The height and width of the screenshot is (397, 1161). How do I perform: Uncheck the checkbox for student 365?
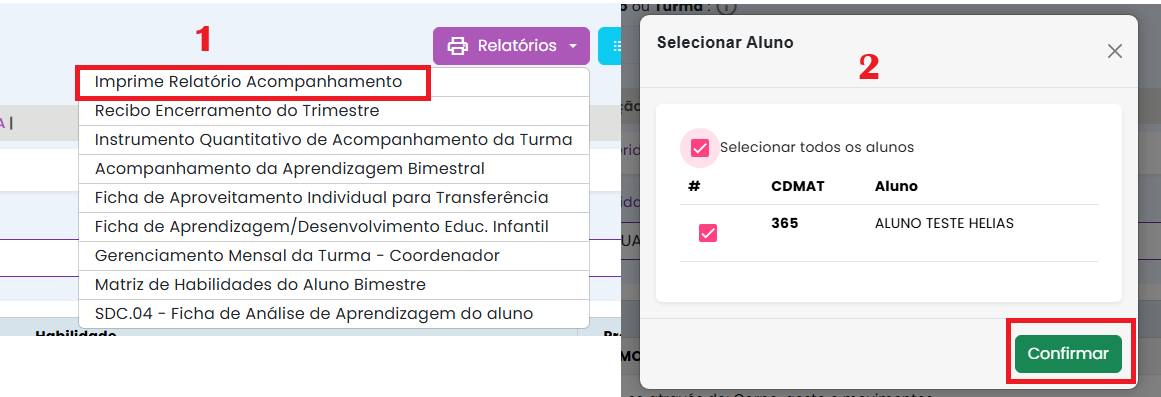[x=708, y=234]
